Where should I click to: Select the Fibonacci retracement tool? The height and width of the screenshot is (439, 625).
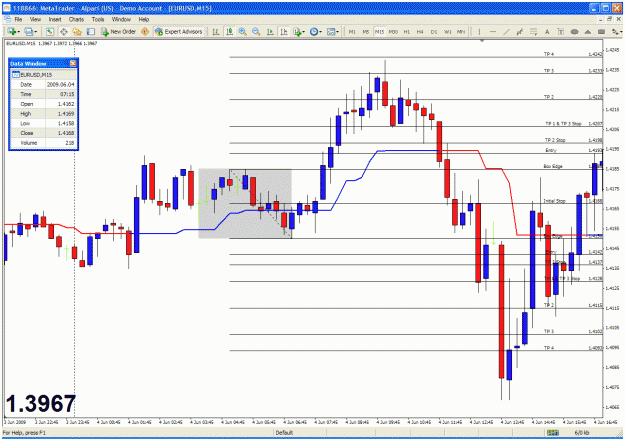(x=533, y=31)
